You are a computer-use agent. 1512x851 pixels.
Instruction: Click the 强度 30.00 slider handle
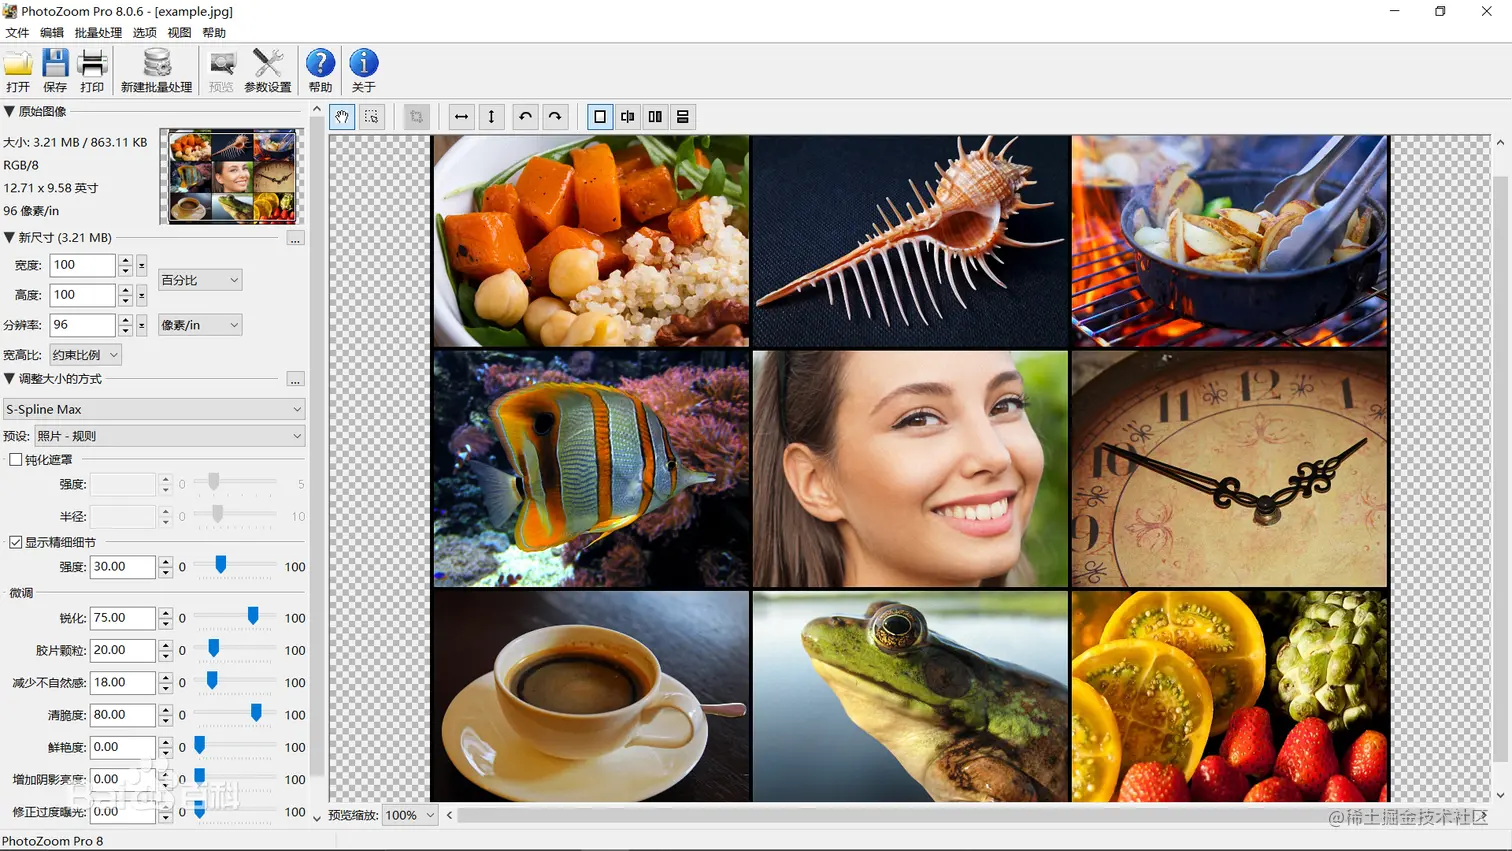coord(221,565)
